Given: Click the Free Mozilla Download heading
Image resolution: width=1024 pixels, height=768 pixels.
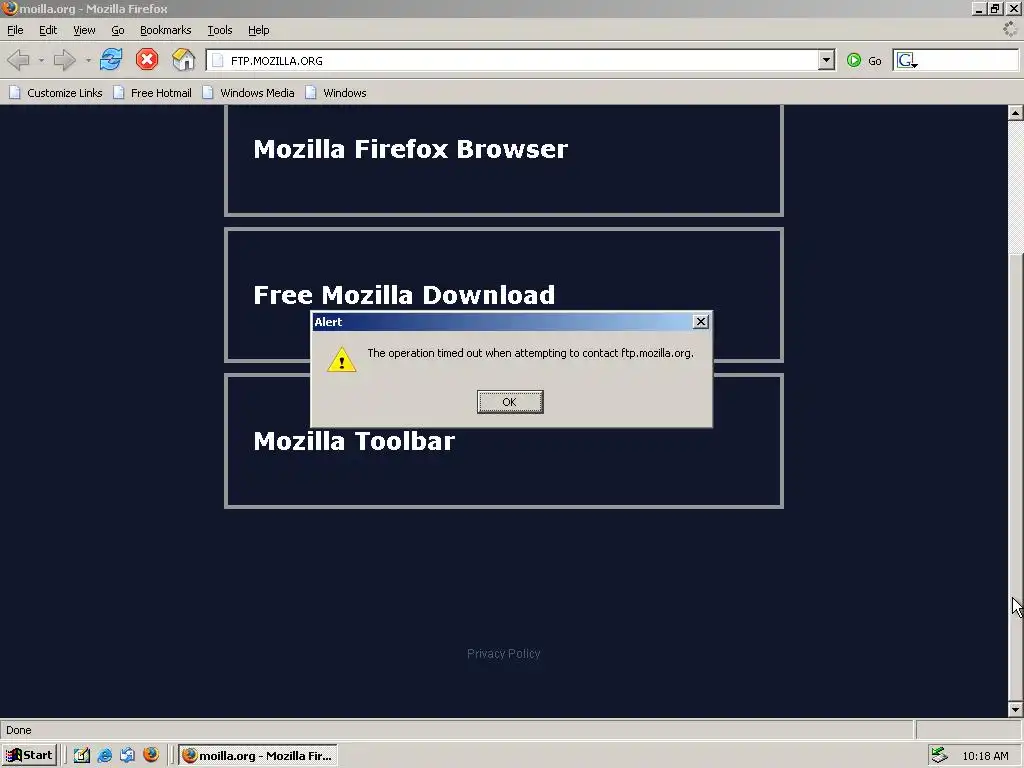Looking at the screenshot, I should (x=404, y=295).
